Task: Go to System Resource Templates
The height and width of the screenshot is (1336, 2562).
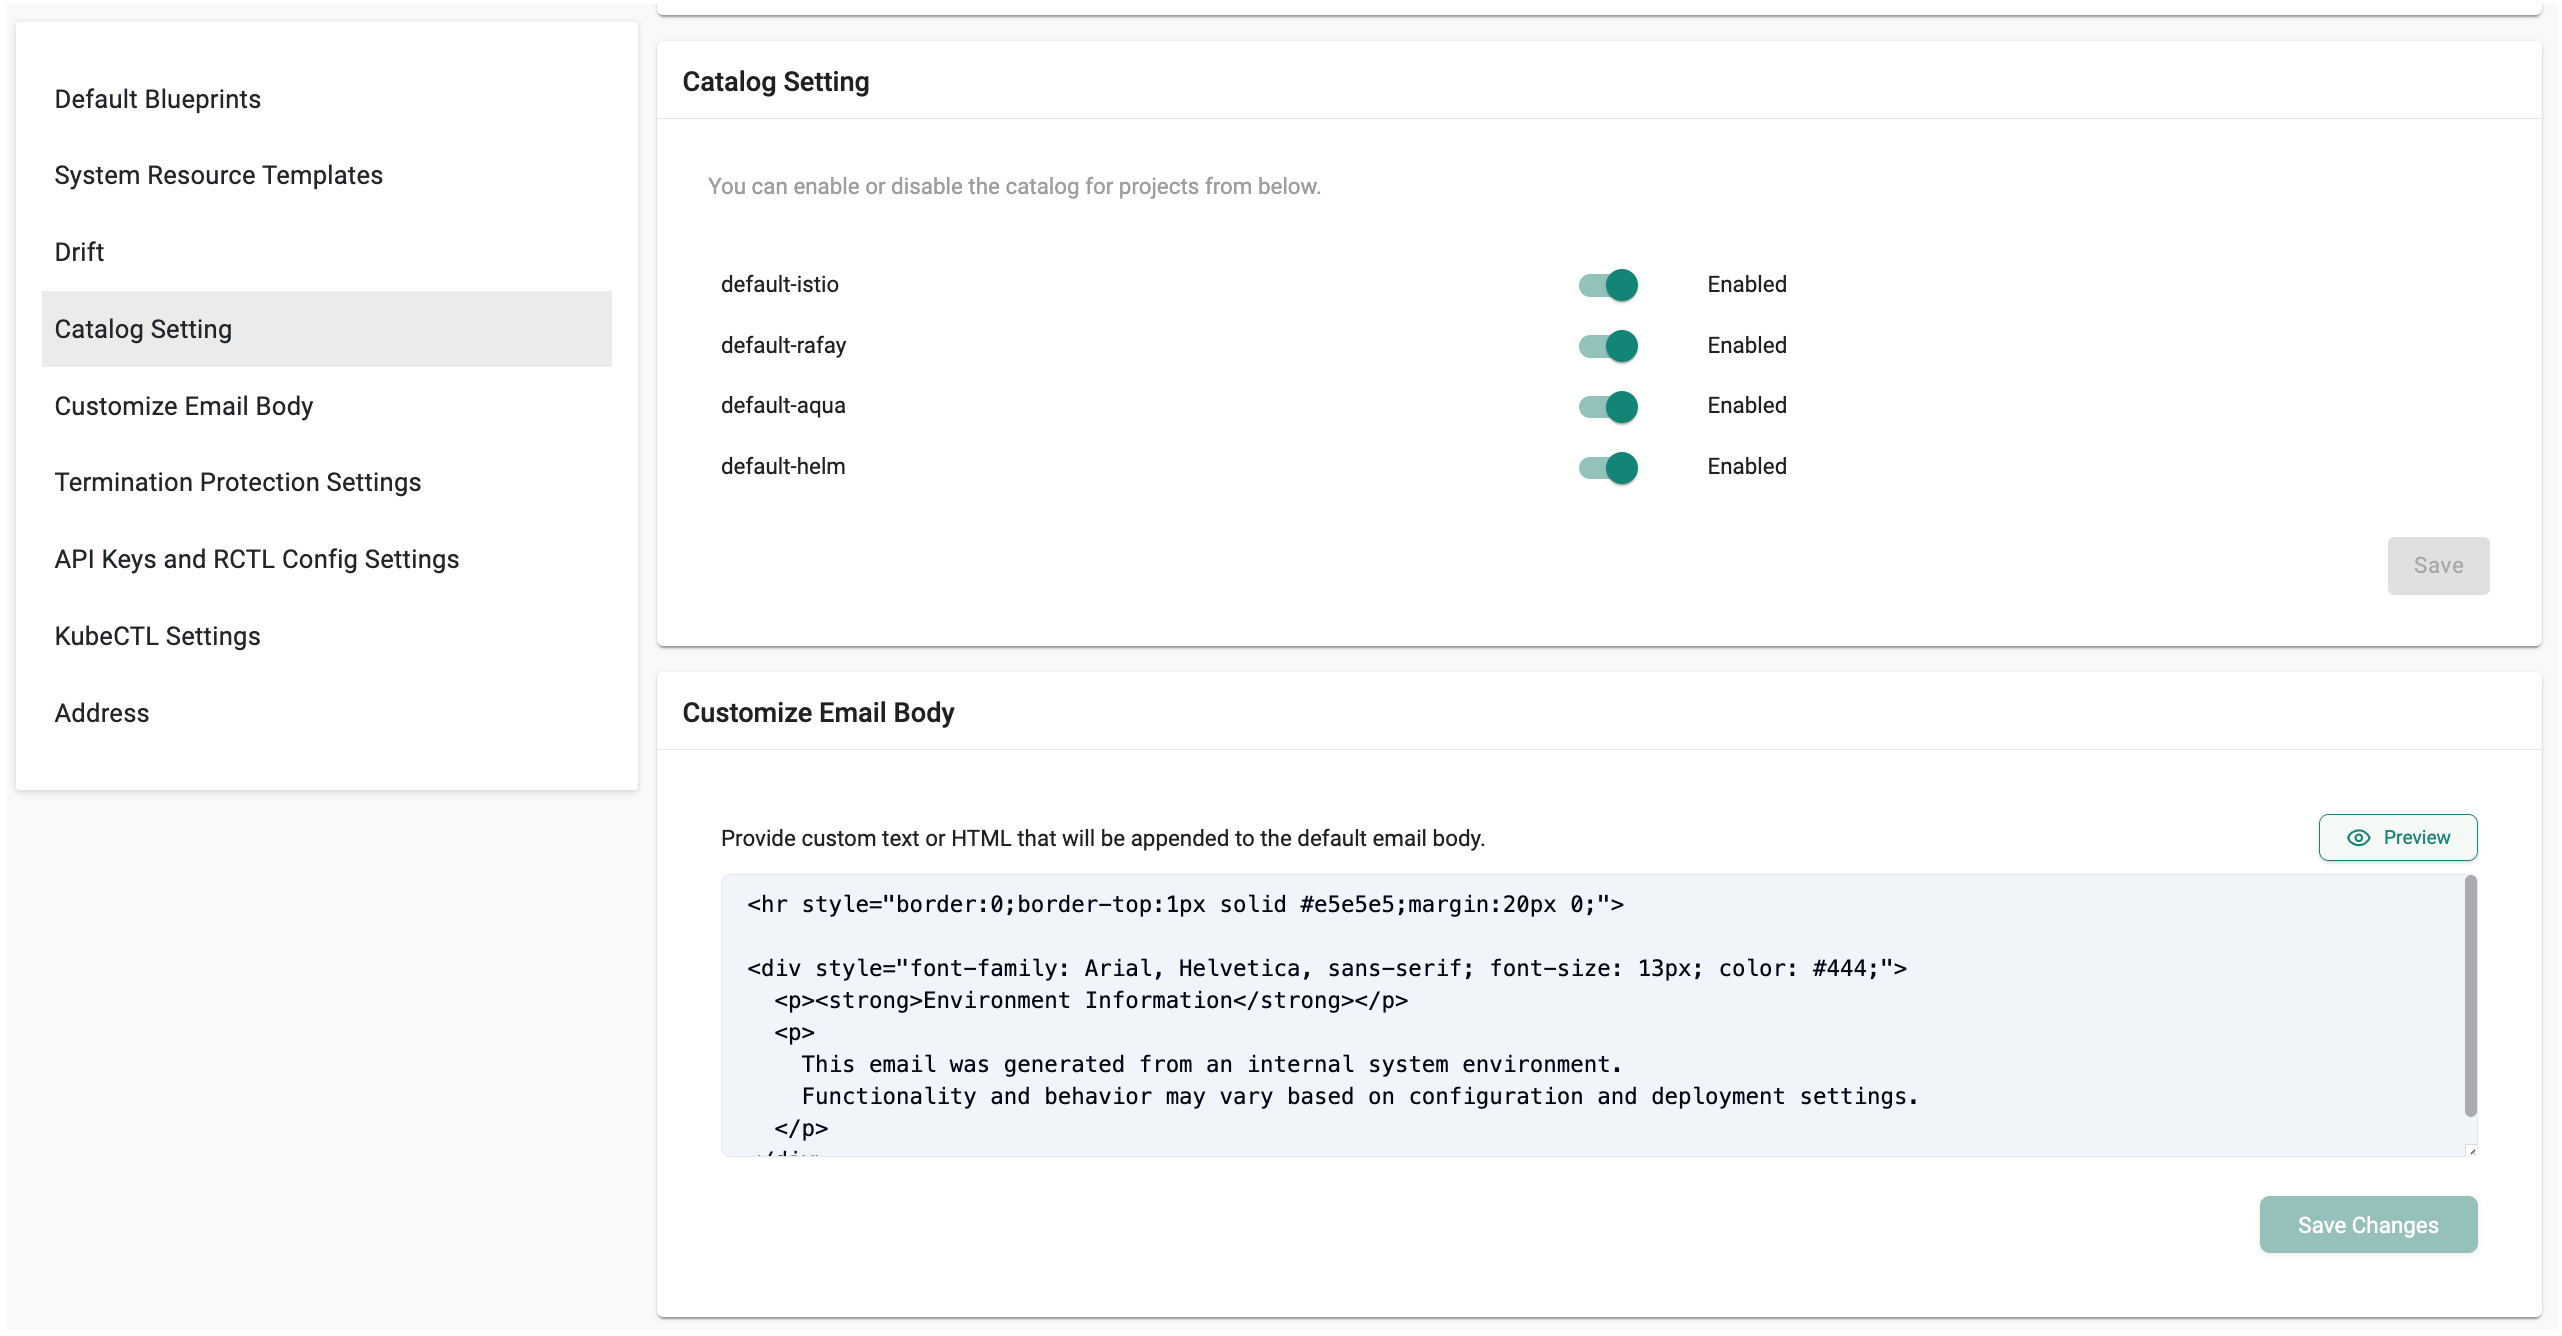Action: pos(218,175)
